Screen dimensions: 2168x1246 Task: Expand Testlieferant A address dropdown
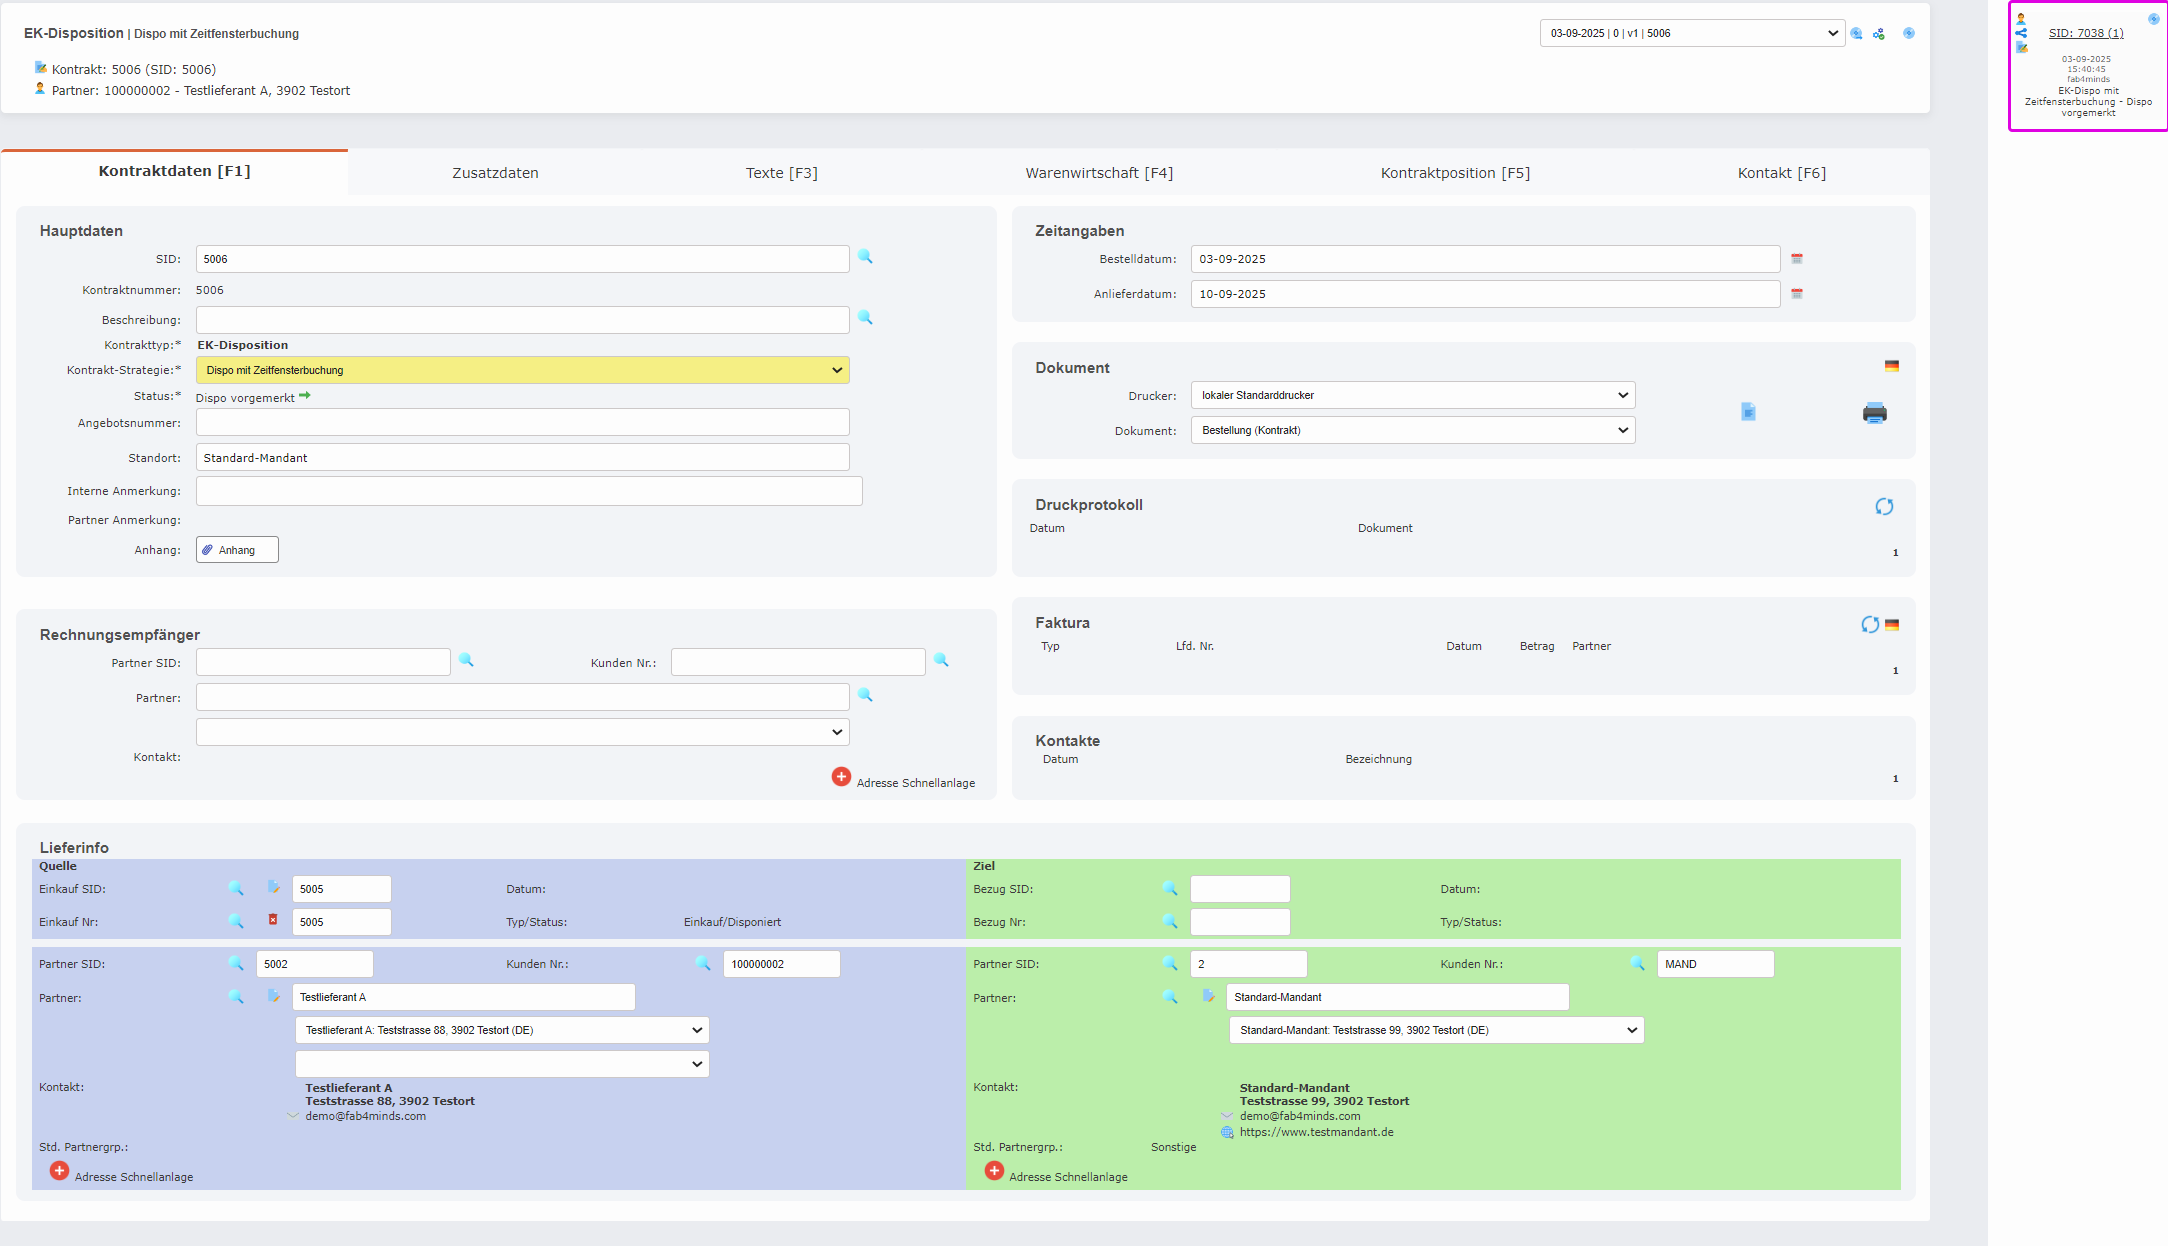click(x=502, y=1030)
